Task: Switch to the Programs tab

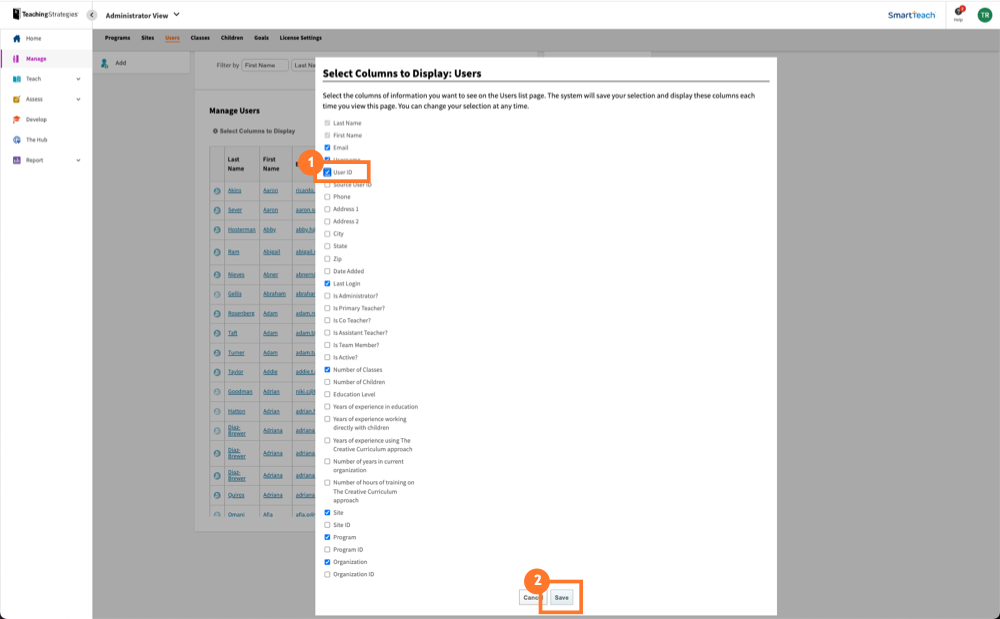Action: pos(118,38)
